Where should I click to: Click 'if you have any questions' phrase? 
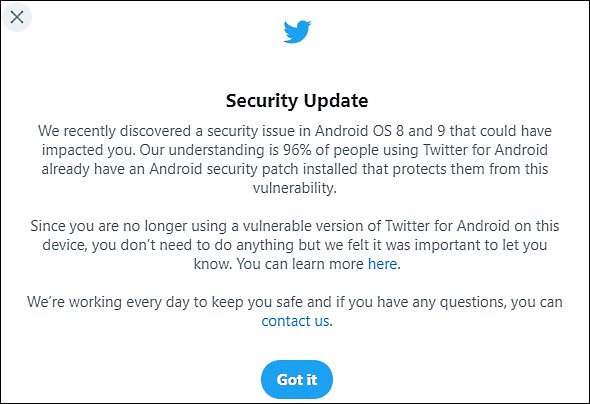tap(421, 302)
